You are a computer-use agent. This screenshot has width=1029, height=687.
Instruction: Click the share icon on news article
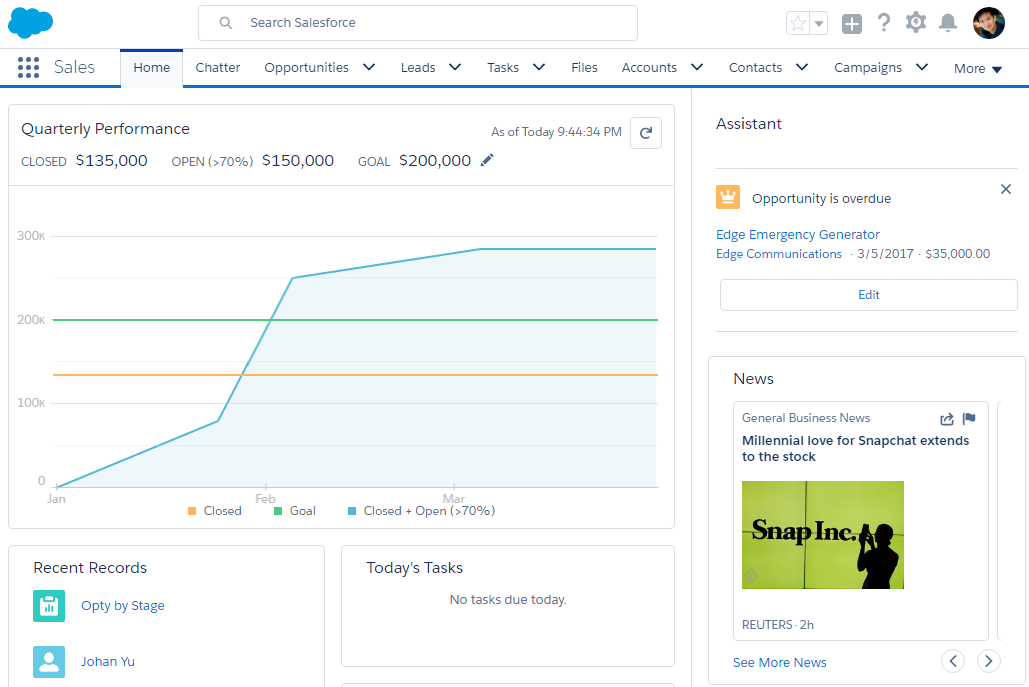click(x=947, y=419)
